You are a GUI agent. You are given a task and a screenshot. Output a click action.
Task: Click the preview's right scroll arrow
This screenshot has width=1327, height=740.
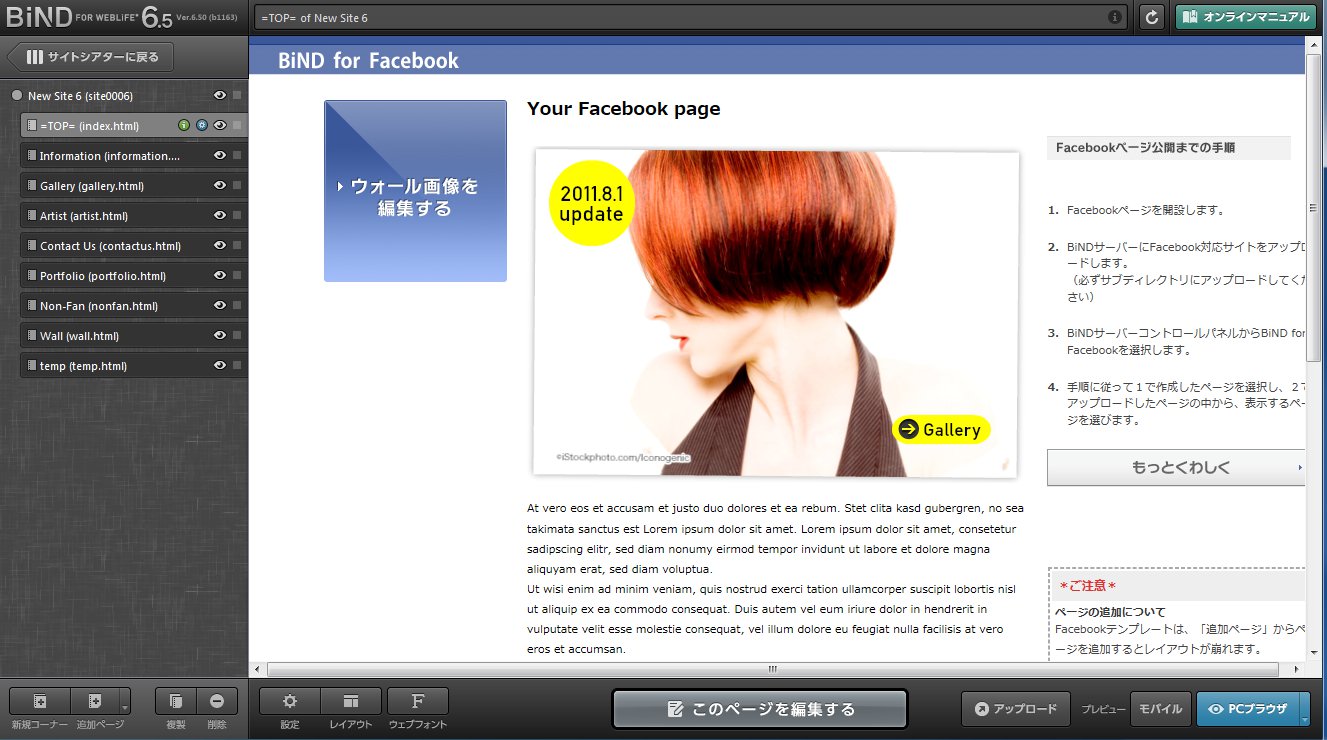[x=1296, y=669]
